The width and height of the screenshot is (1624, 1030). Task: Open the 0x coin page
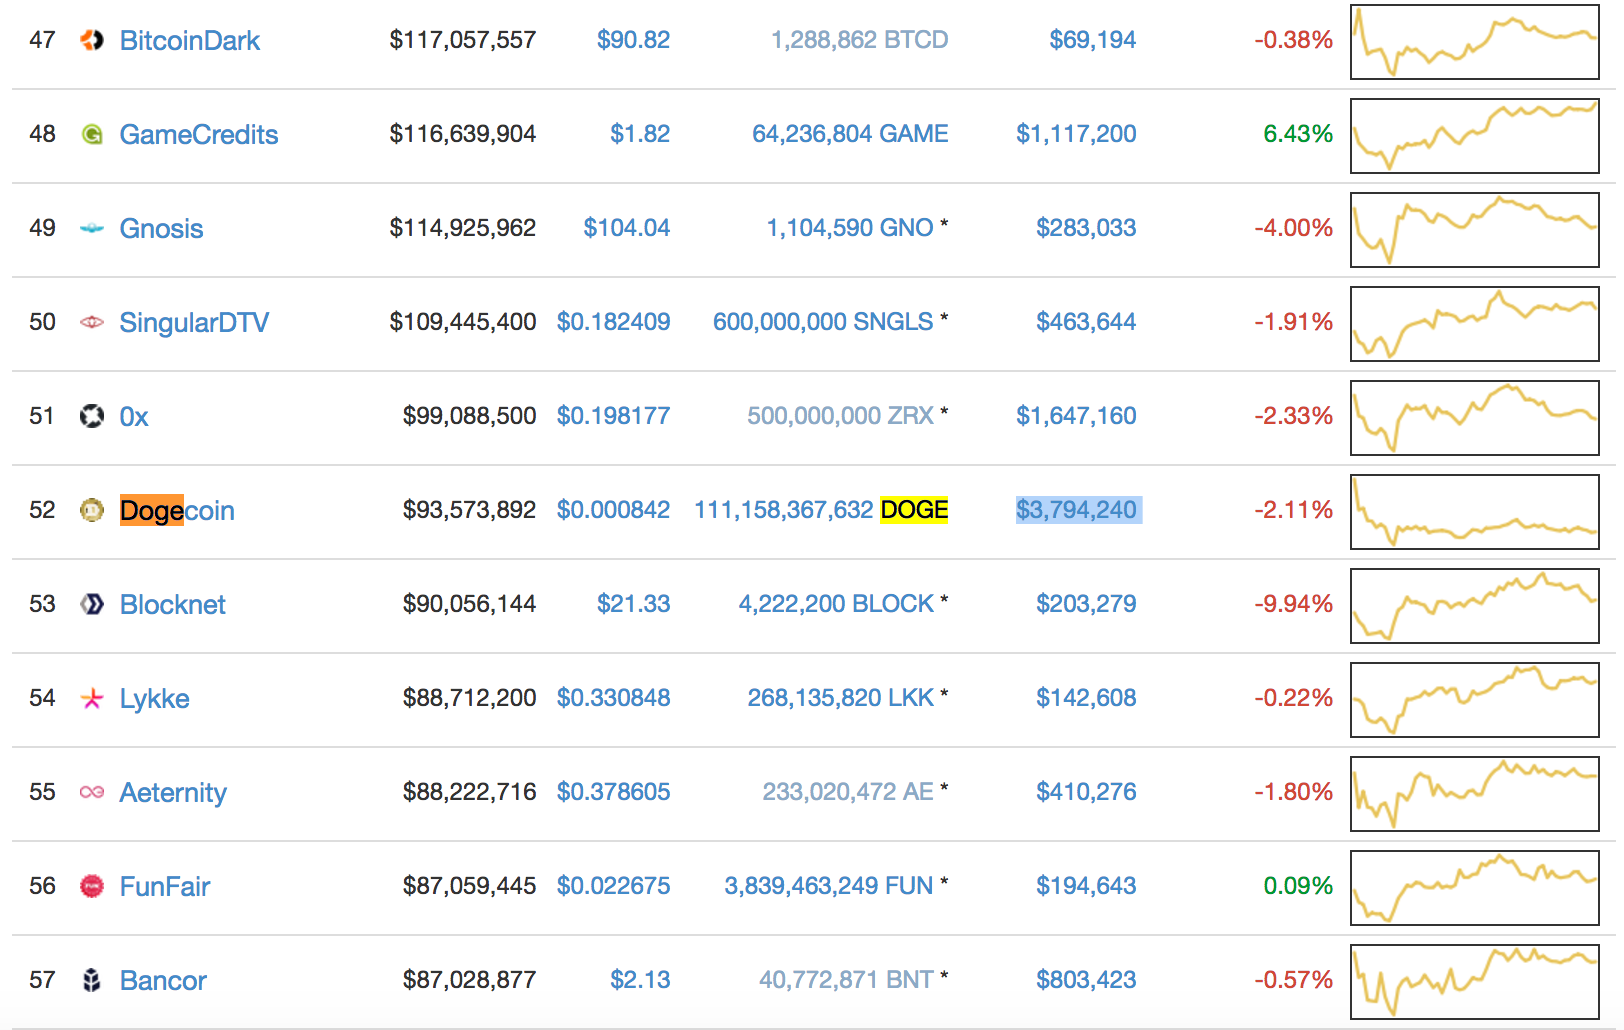click(134, 416)
